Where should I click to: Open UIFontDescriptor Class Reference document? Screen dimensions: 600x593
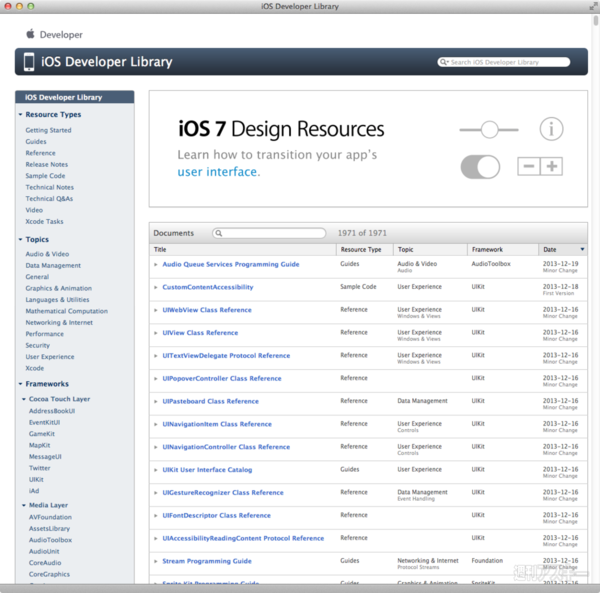(216, 515)
